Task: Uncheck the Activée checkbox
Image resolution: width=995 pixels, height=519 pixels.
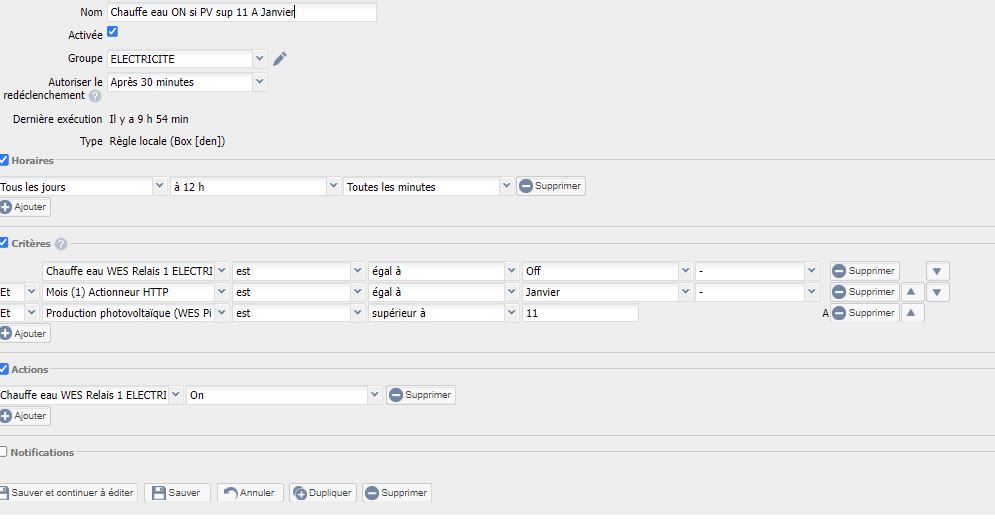Action: 113,32
